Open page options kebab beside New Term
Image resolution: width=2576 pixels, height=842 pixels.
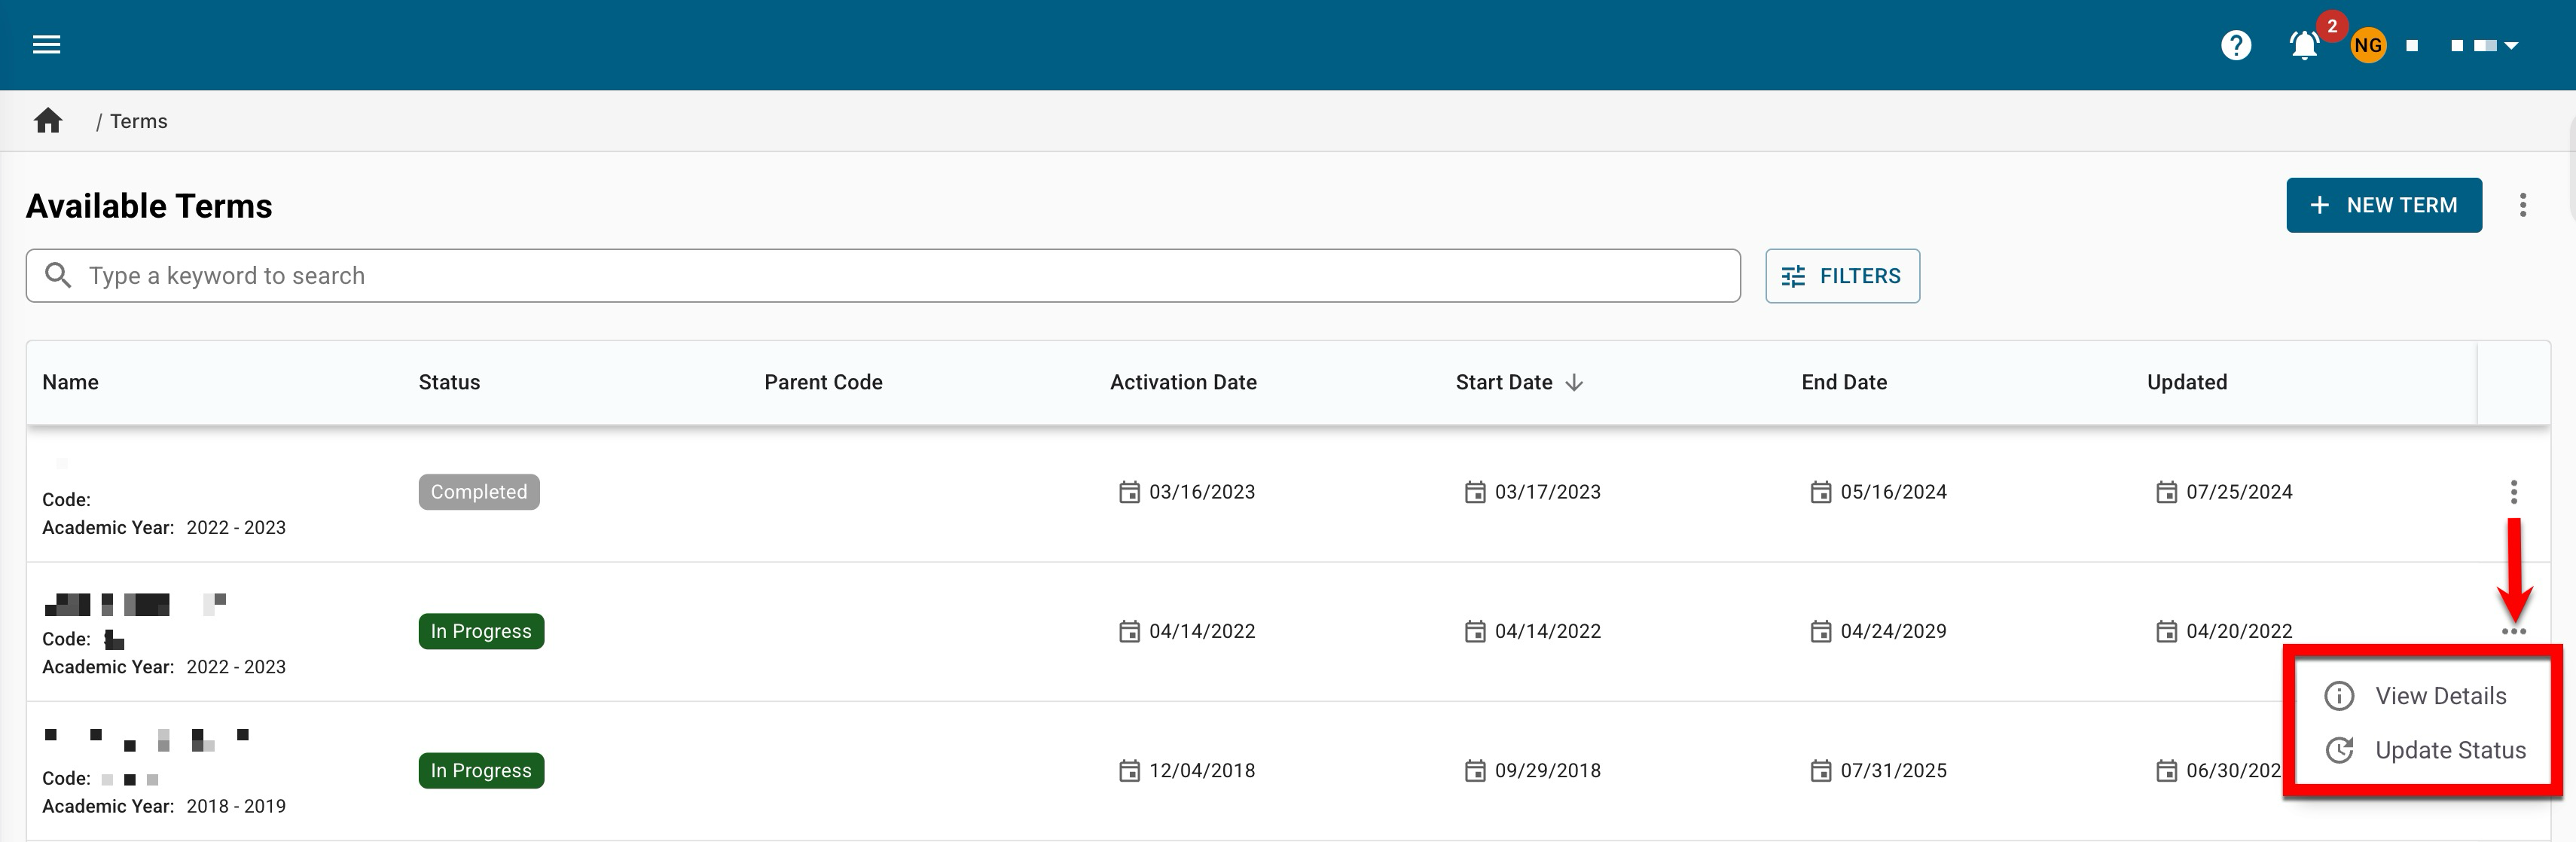click(x=2523, y=205)
